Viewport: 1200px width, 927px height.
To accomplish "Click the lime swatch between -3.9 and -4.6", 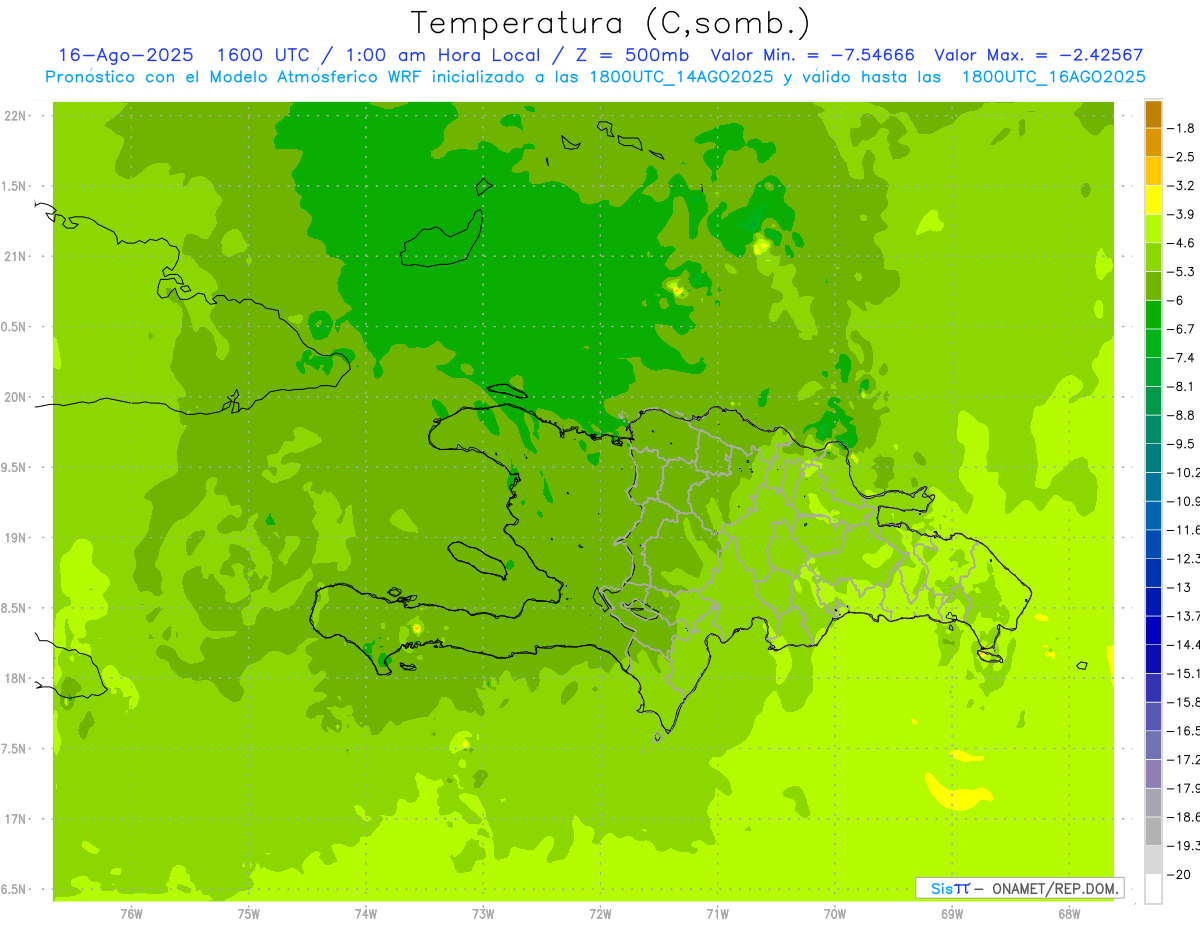I will point(1153,229).
